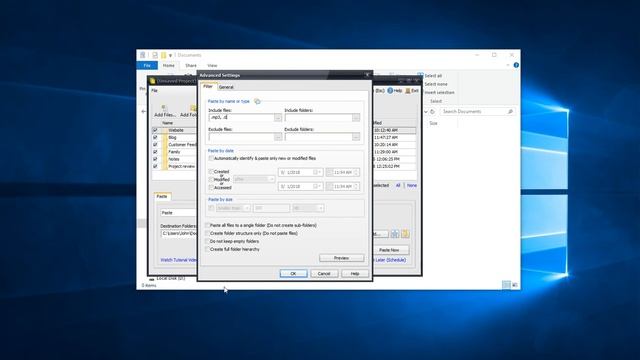Click into the Include files input field
Image resolution: width=640 pixels, height=360 pixels.
click(x=241, y=118)
